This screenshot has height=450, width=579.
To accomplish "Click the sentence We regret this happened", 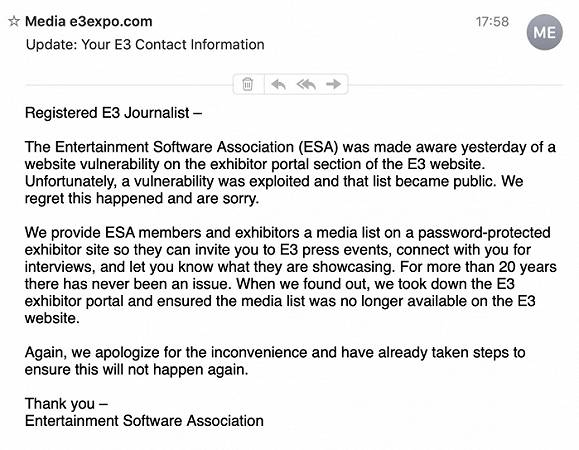I will (274, 190).
